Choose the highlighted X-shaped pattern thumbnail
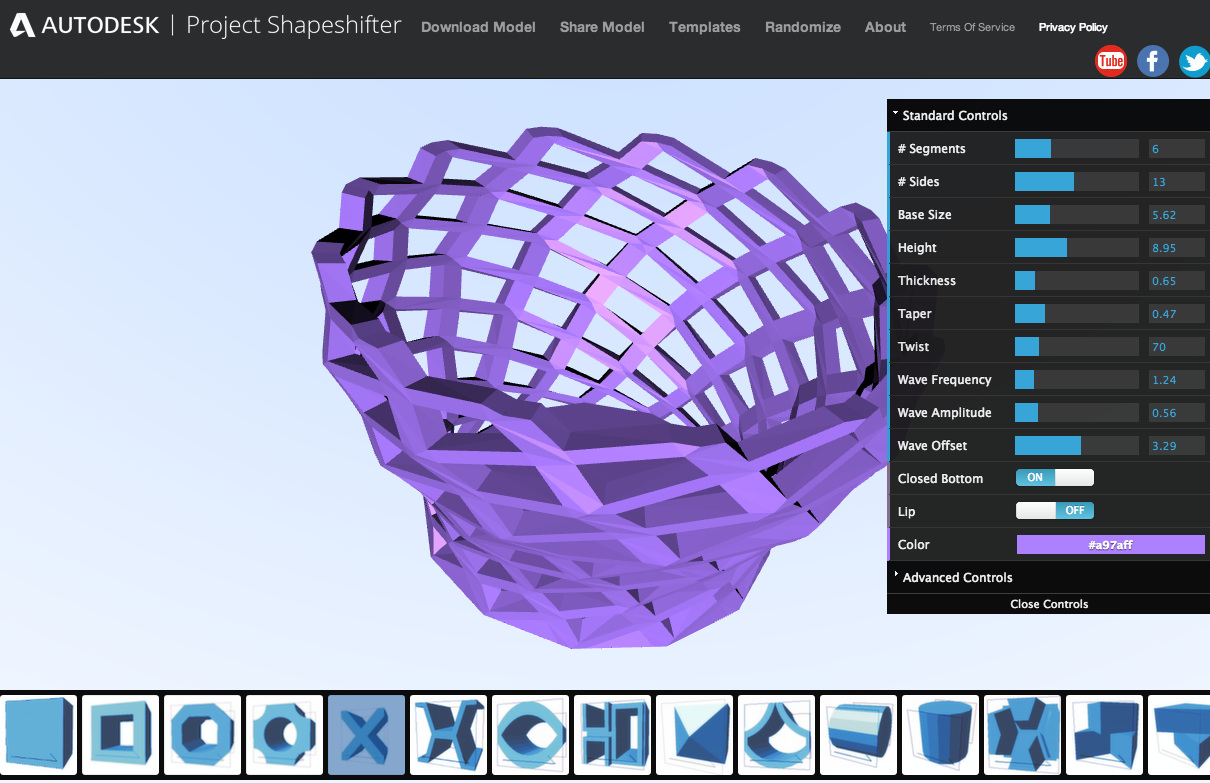1210x783 pixels. pos(366,734)
